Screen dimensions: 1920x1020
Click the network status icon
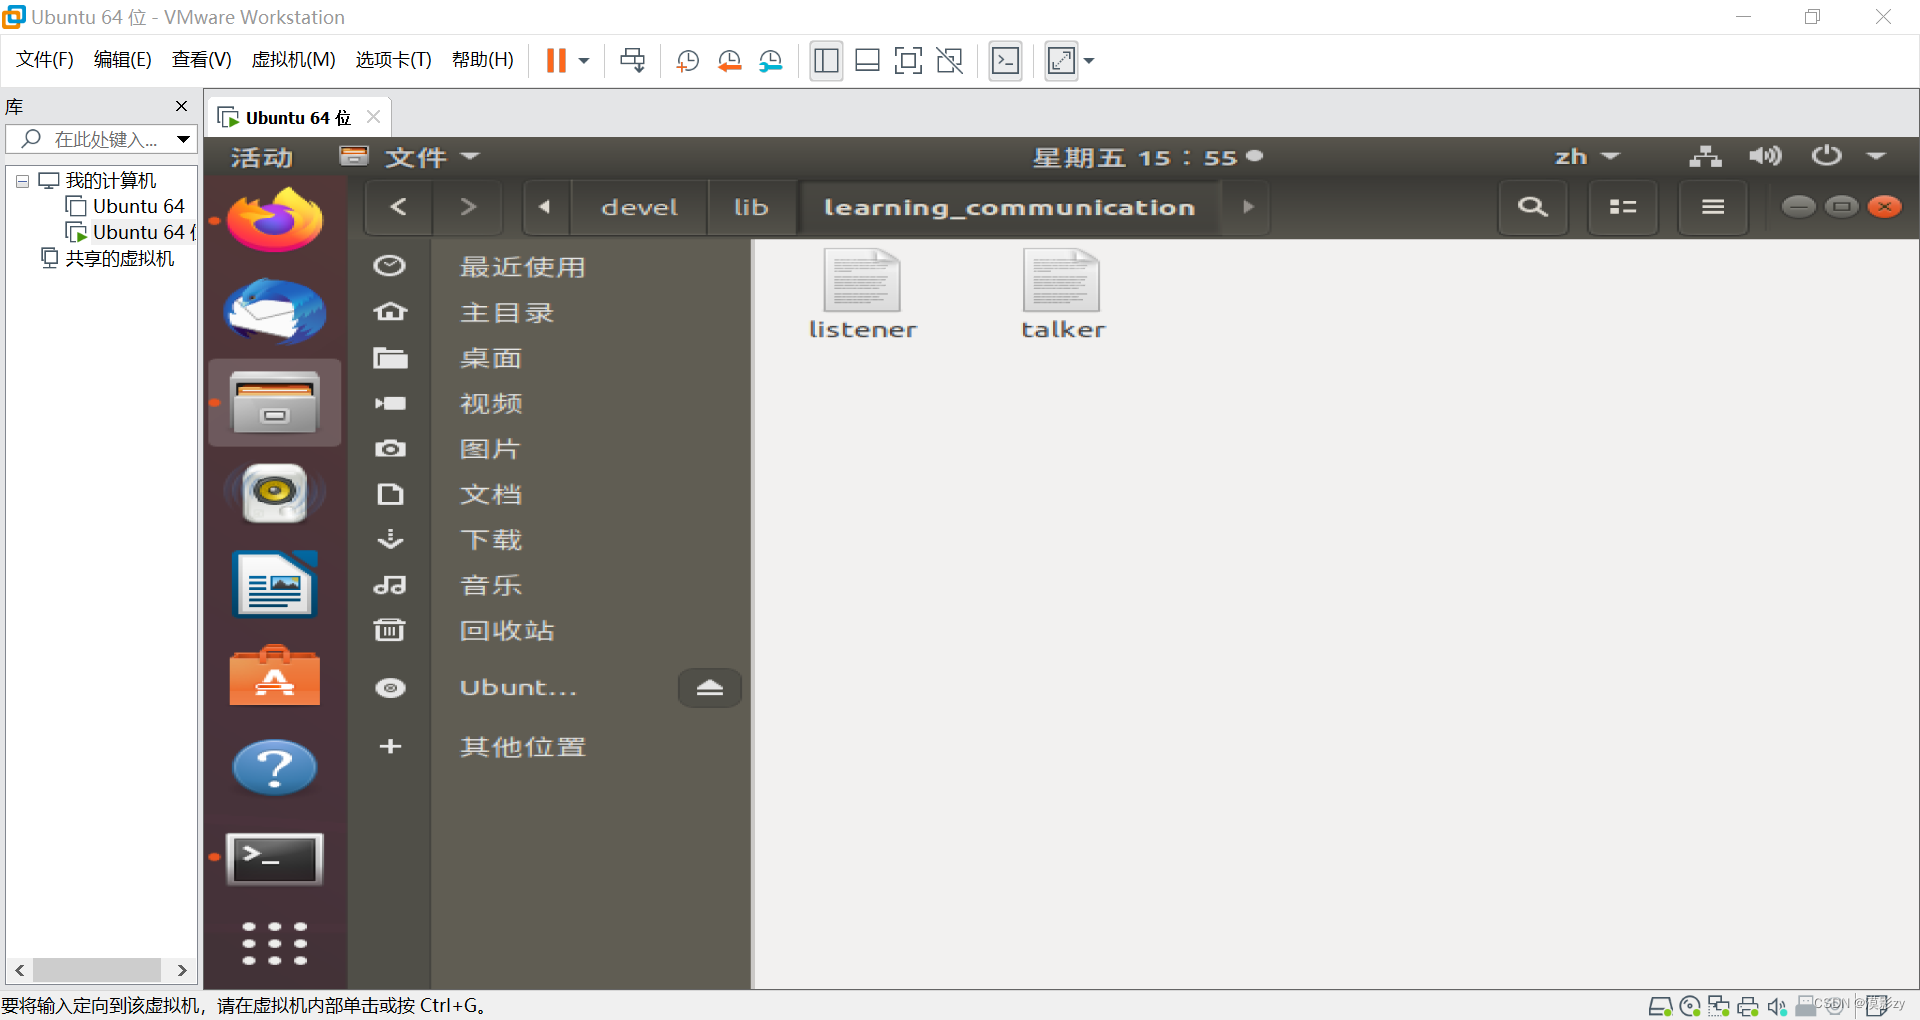1705,156
